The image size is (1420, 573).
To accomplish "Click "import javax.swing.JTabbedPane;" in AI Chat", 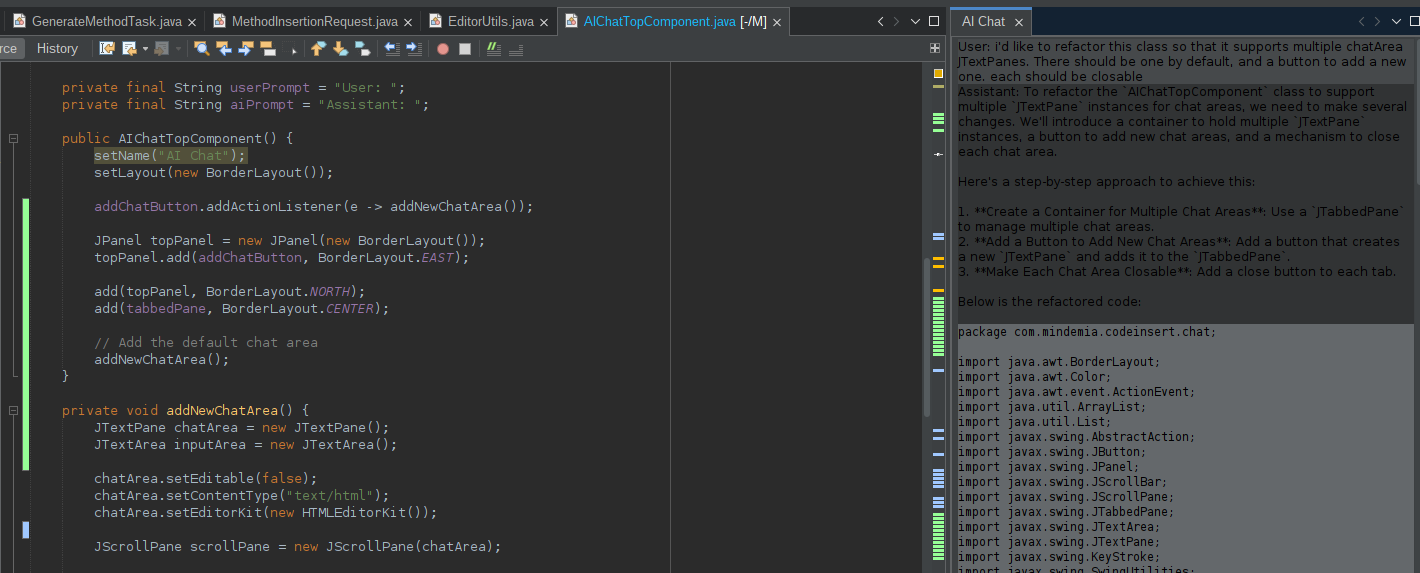I will click(1066, 512).
